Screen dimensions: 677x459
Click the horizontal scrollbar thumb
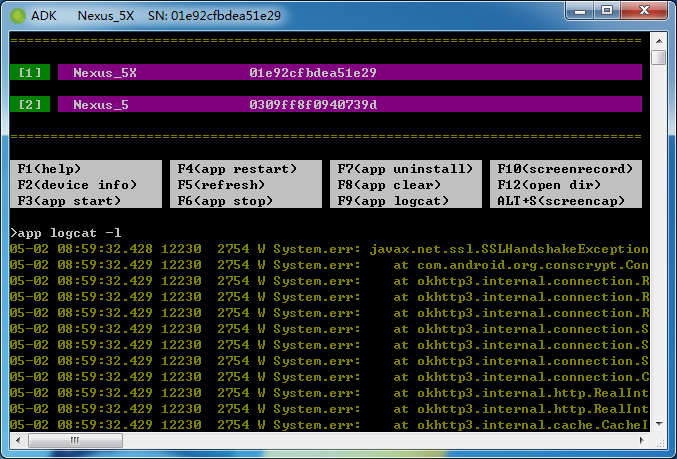click(75, 440)
